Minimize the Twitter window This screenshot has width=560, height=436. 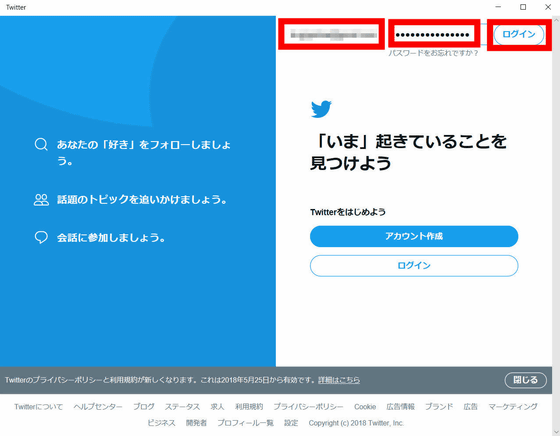[498, 7]
